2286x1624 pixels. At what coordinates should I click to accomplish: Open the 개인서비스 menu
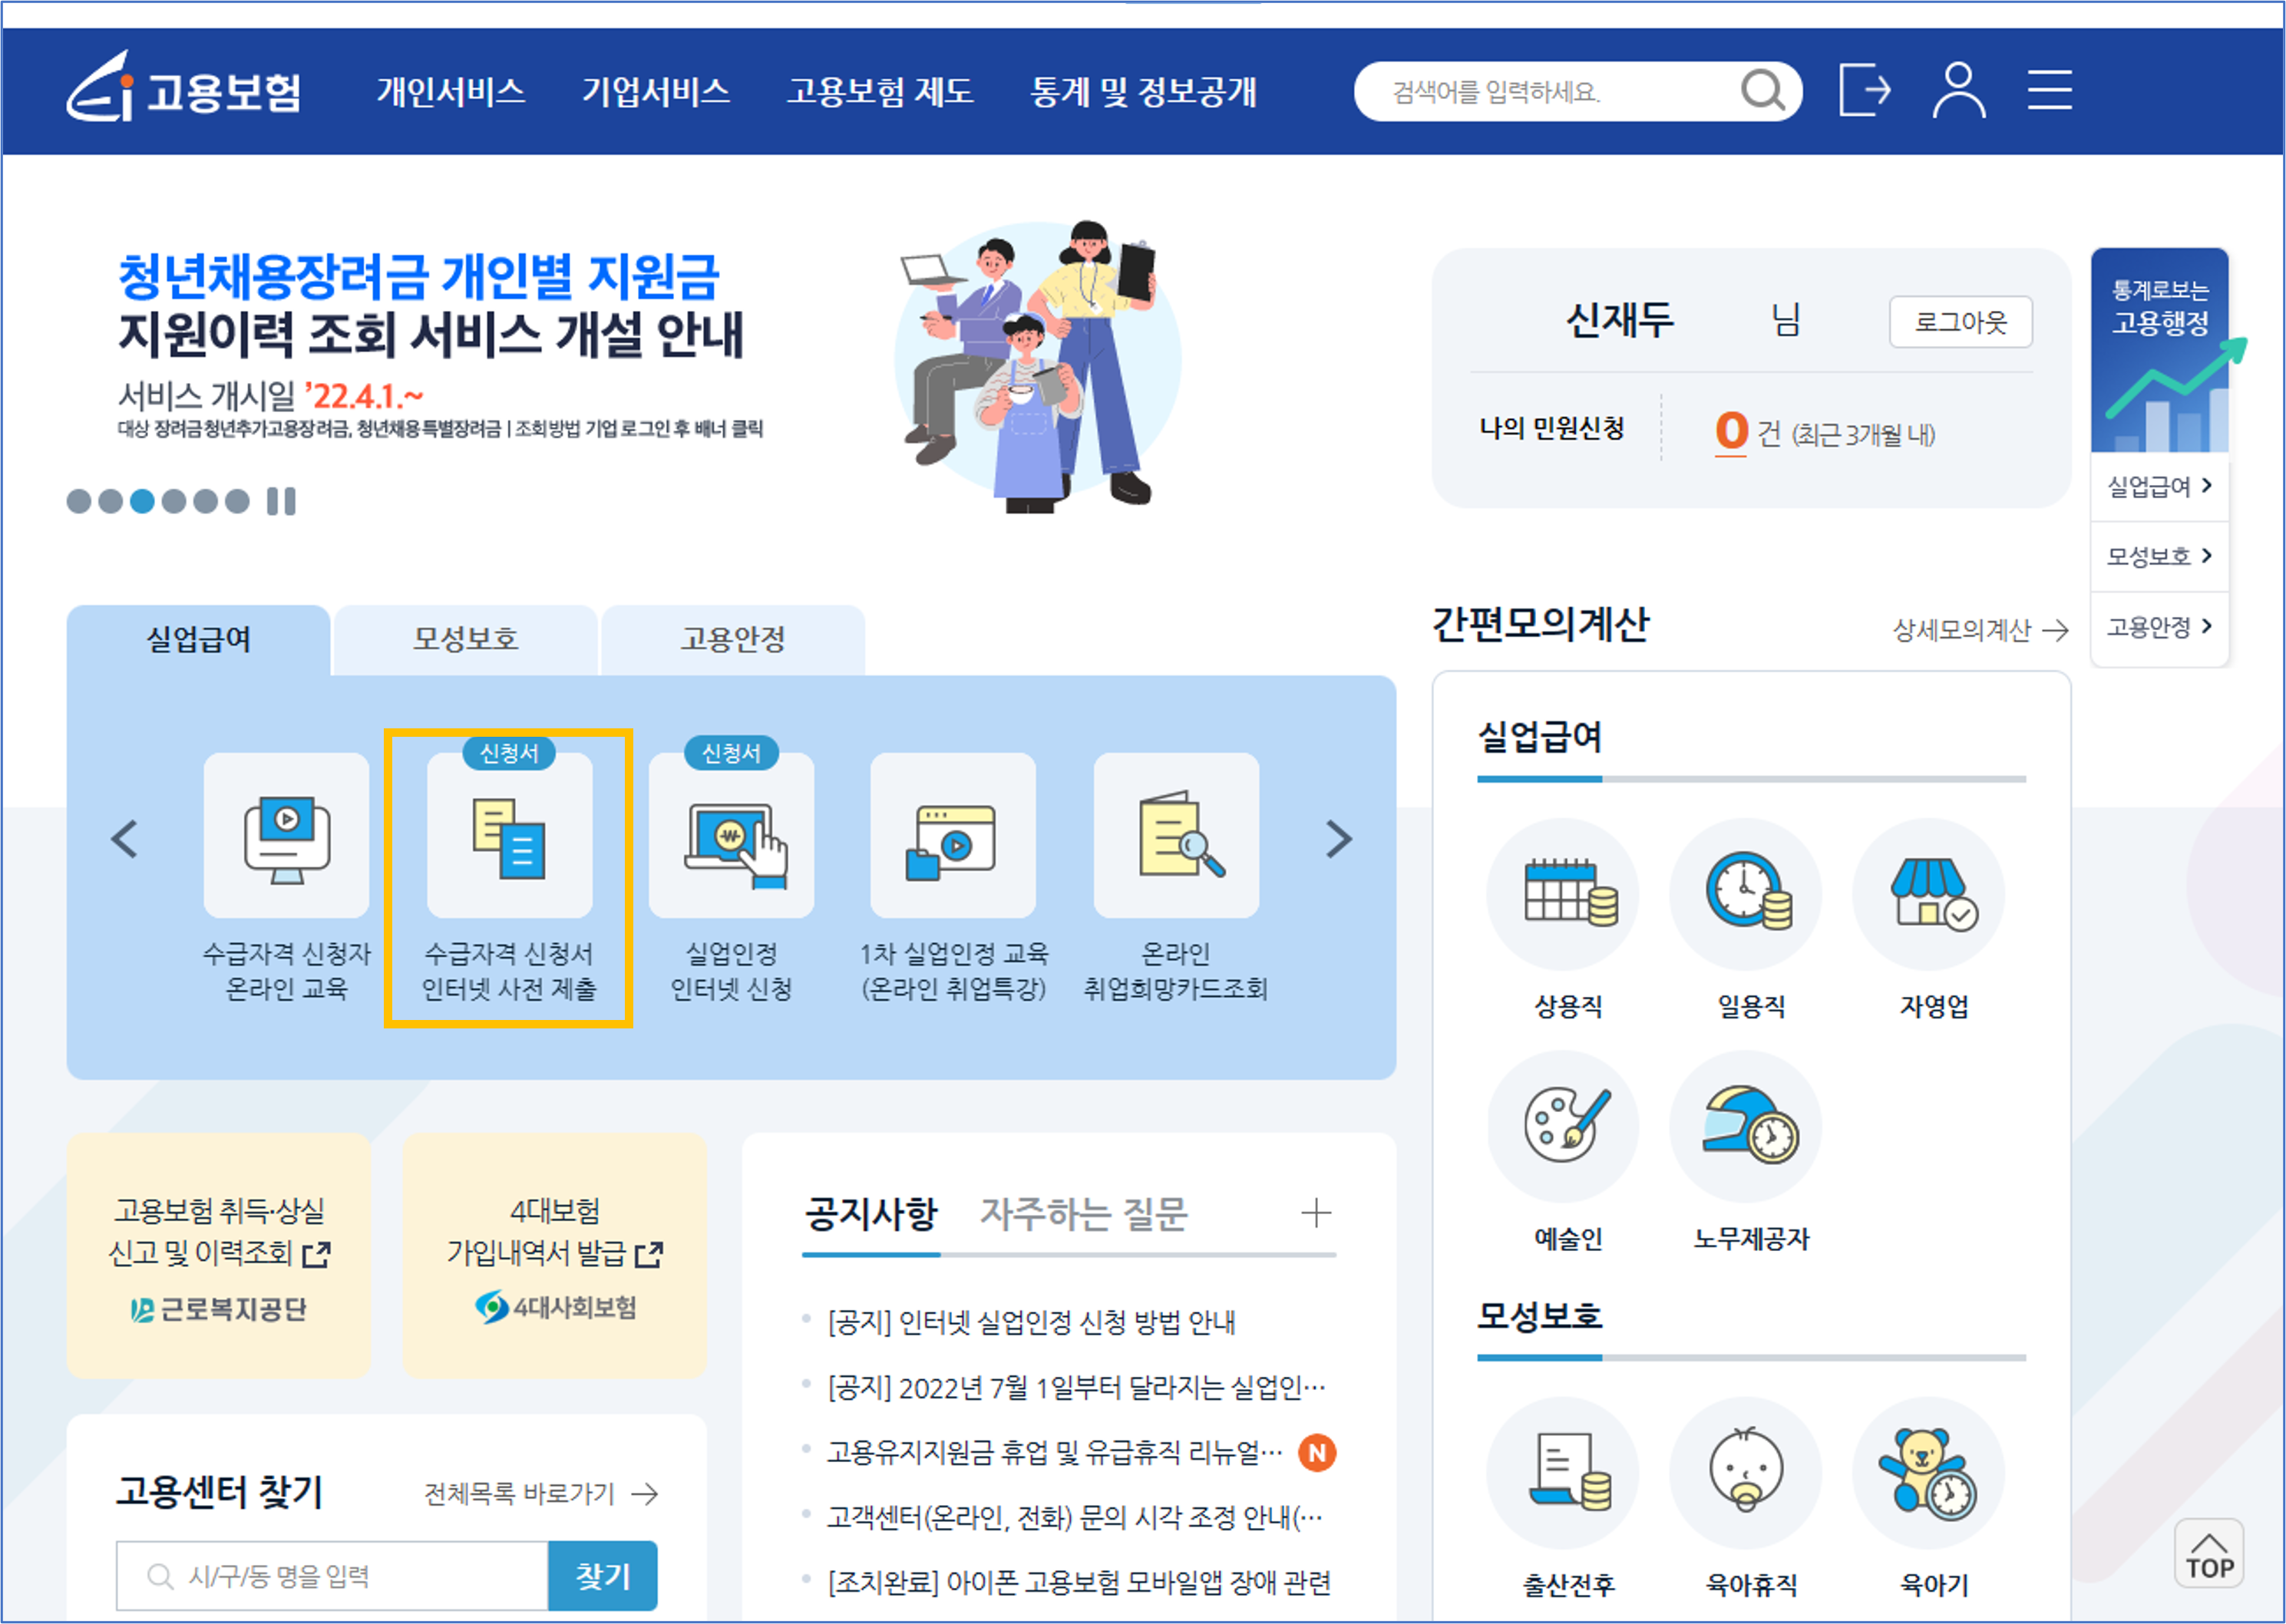tap(450, 91)
